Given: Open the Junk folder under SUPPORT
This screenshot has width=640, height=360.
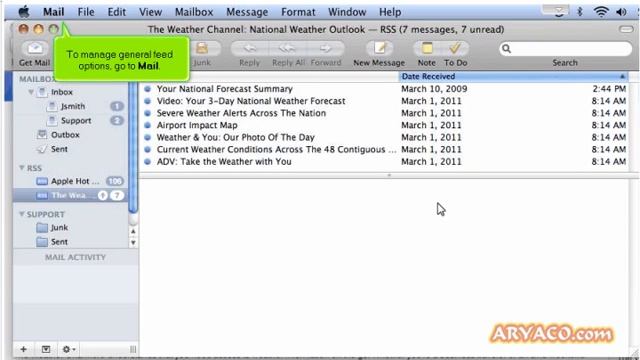Looking at the screenshot, I should pyautogui.click(x=59, y=227).
